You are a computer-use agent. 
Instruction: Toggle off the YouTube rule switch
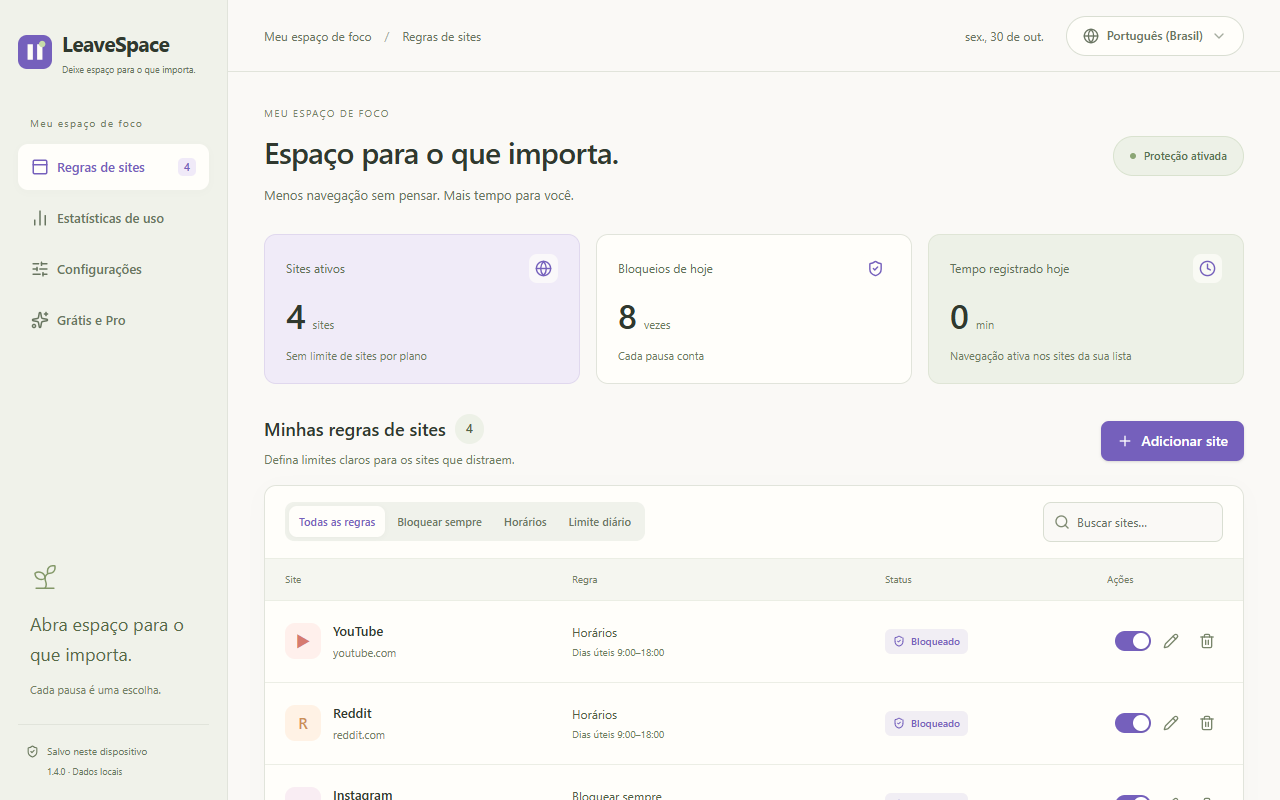click(1133, 641)
